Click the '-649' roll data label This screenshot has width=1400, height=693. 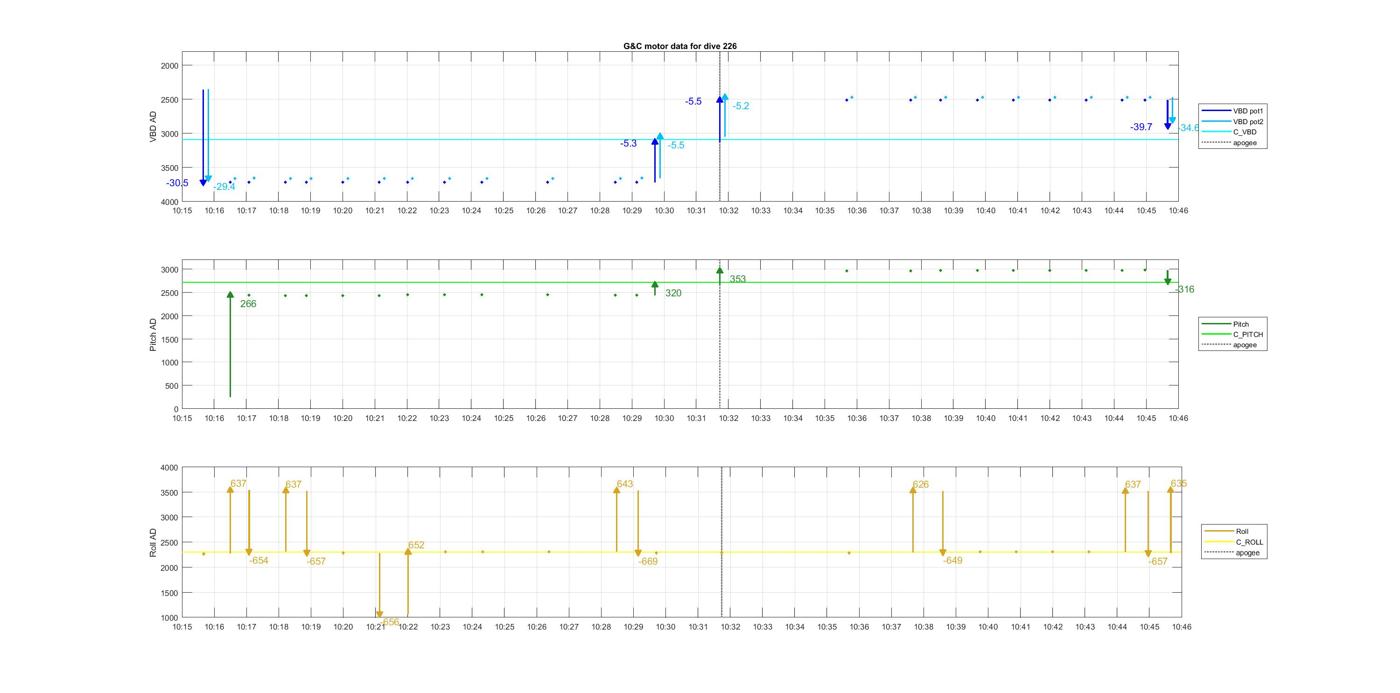coord(953,561)
